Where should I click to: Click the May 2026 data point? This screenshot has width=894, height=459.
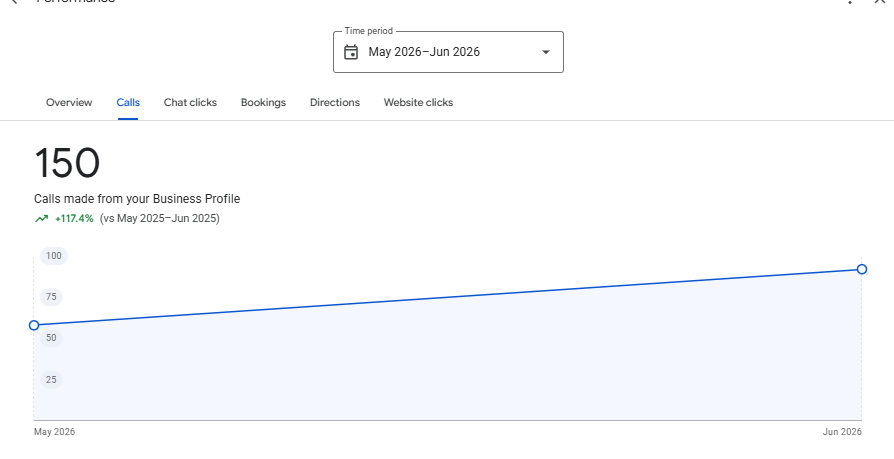[34, 325]
